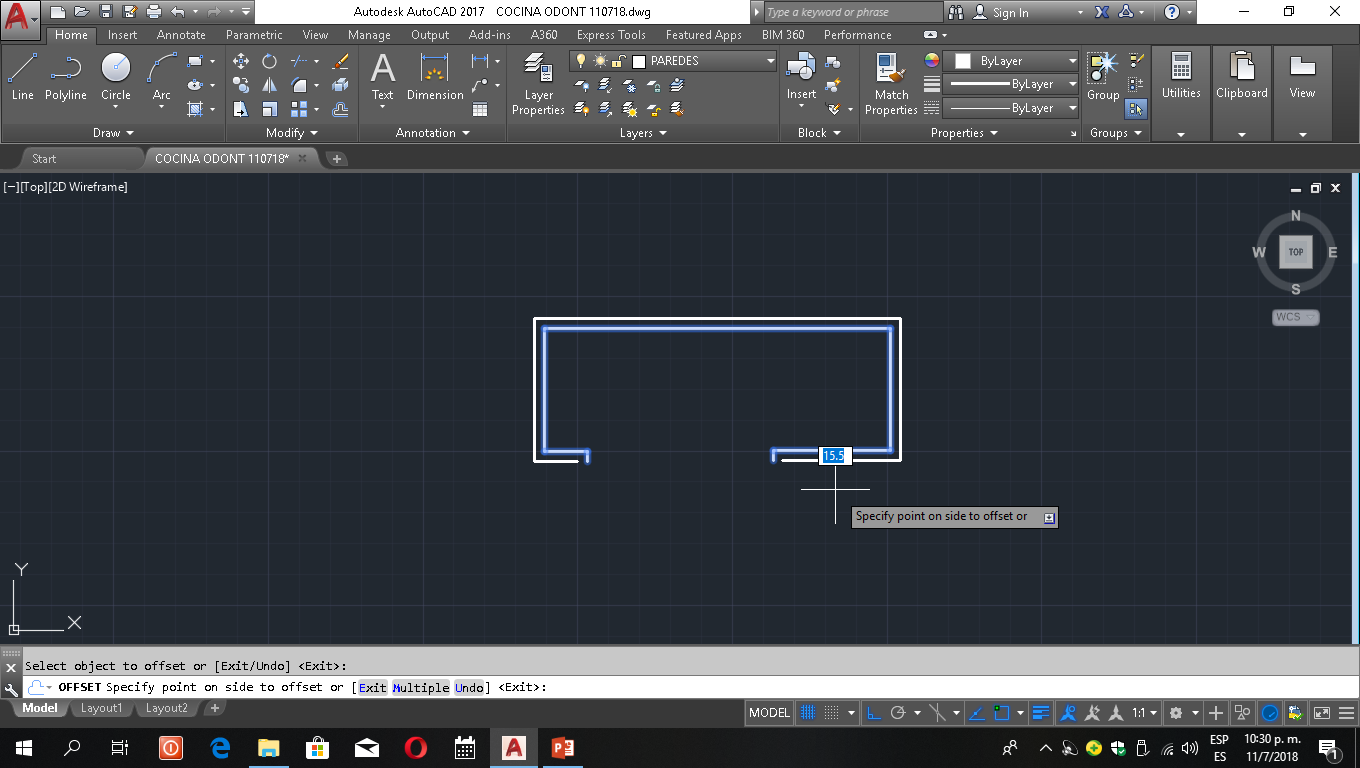Toggle lineweight display in status bar

click(1041, 713)
